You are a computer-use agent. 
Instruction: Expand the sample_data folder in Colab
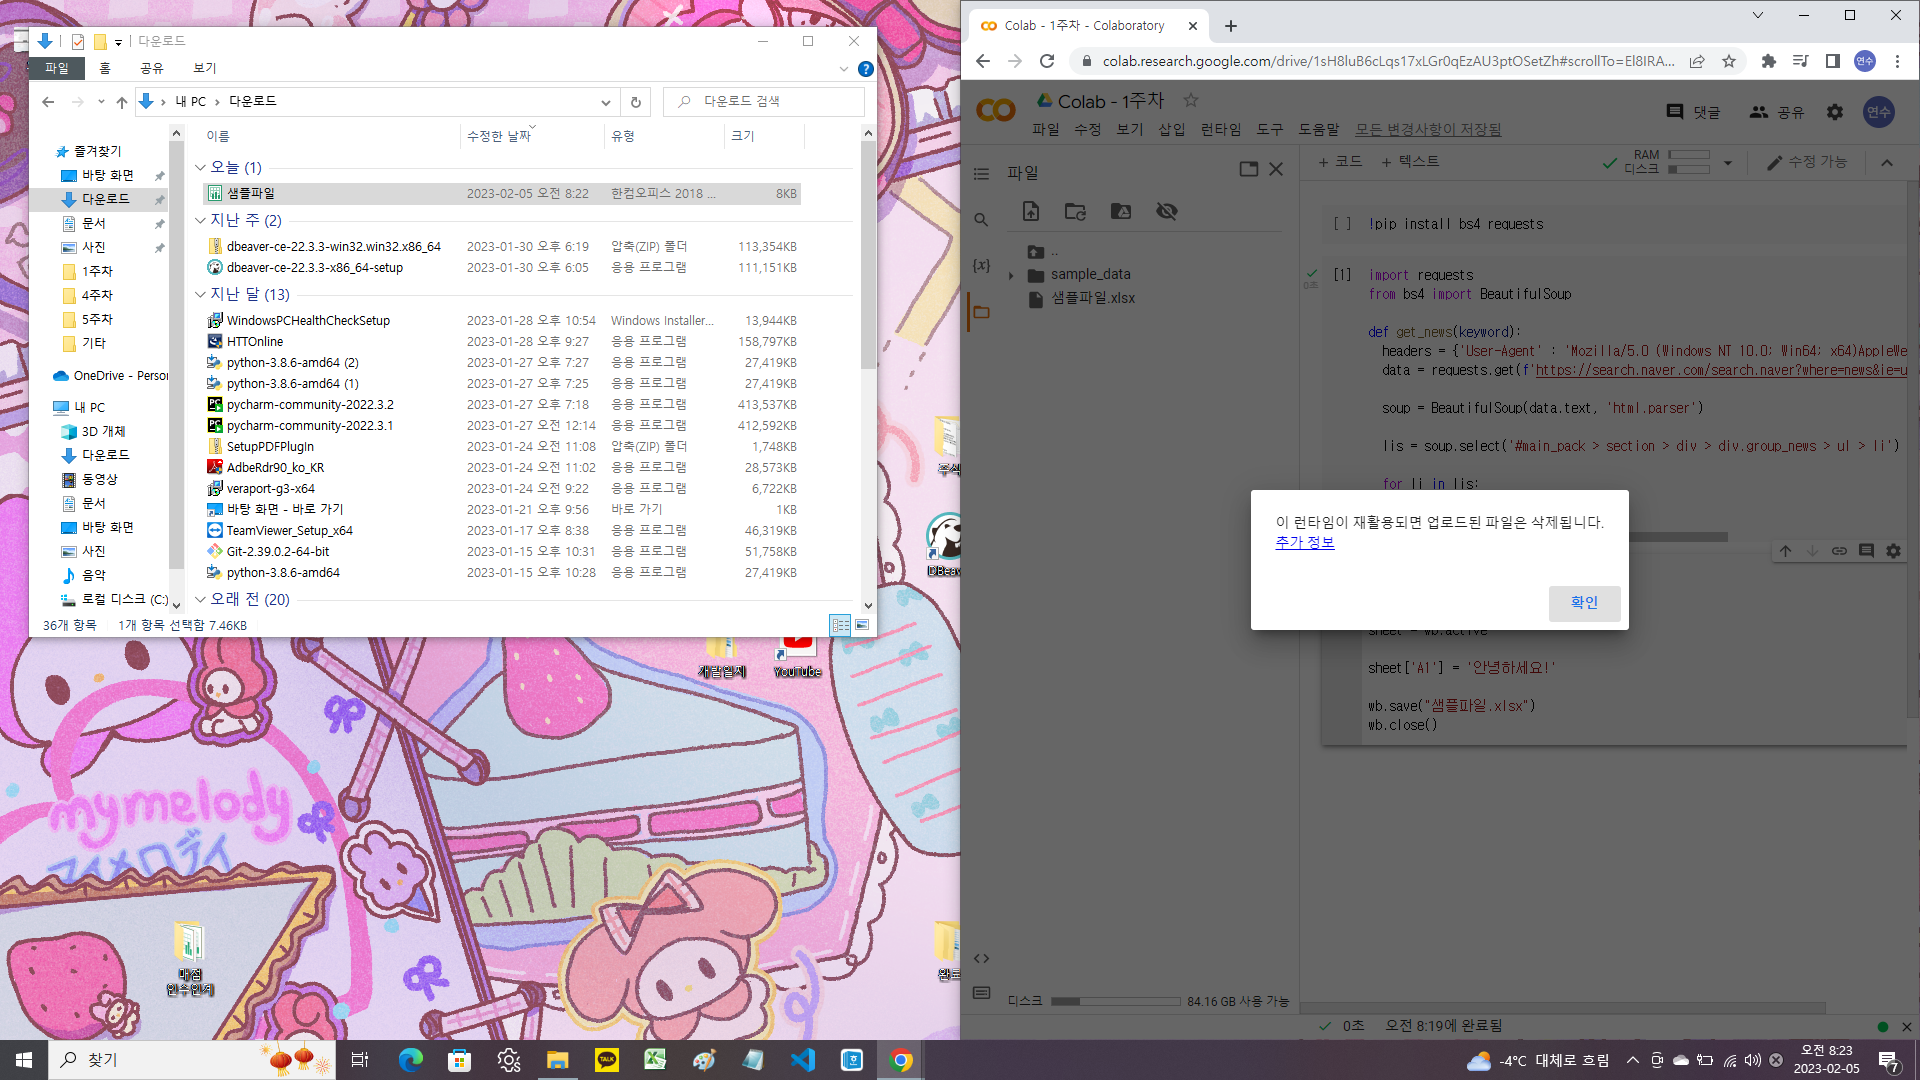[1011, 275]
